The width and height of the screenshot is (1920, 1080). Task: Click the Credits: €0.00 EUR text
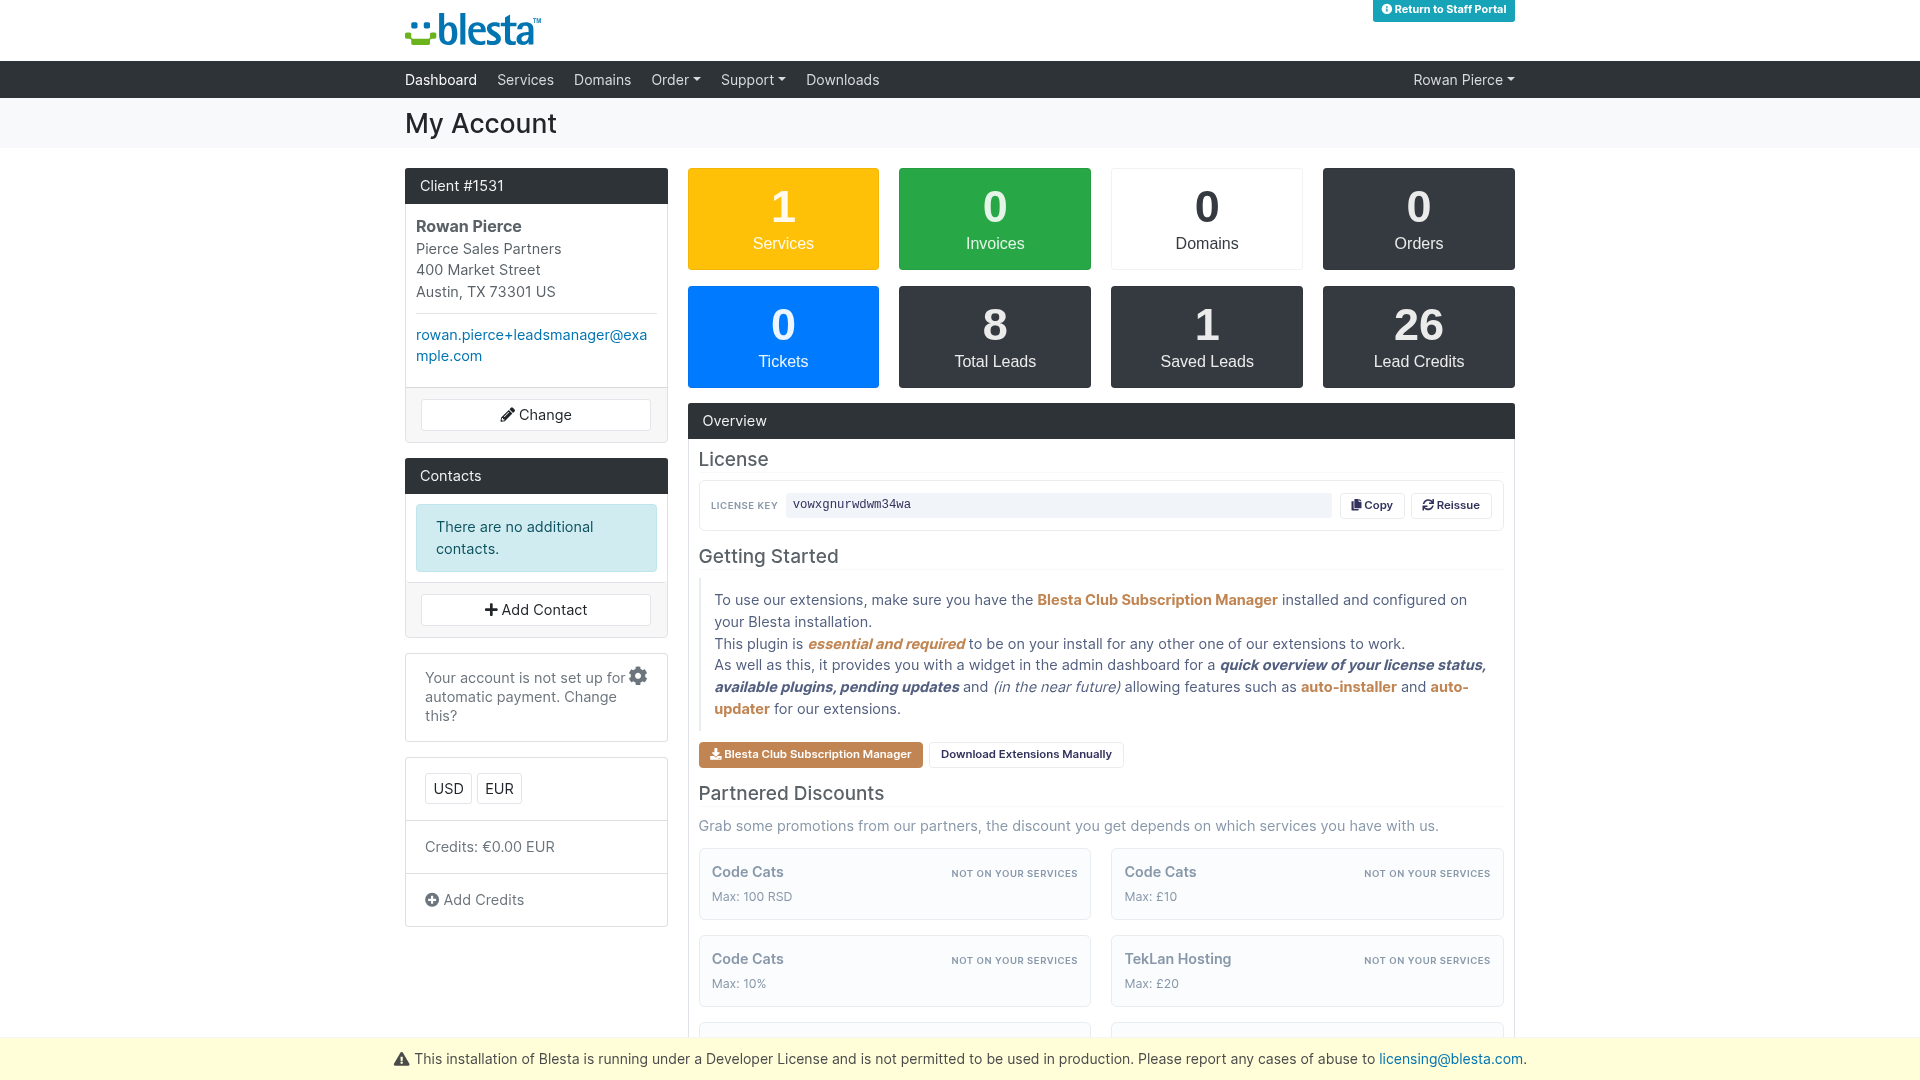(x=490, y=847)
